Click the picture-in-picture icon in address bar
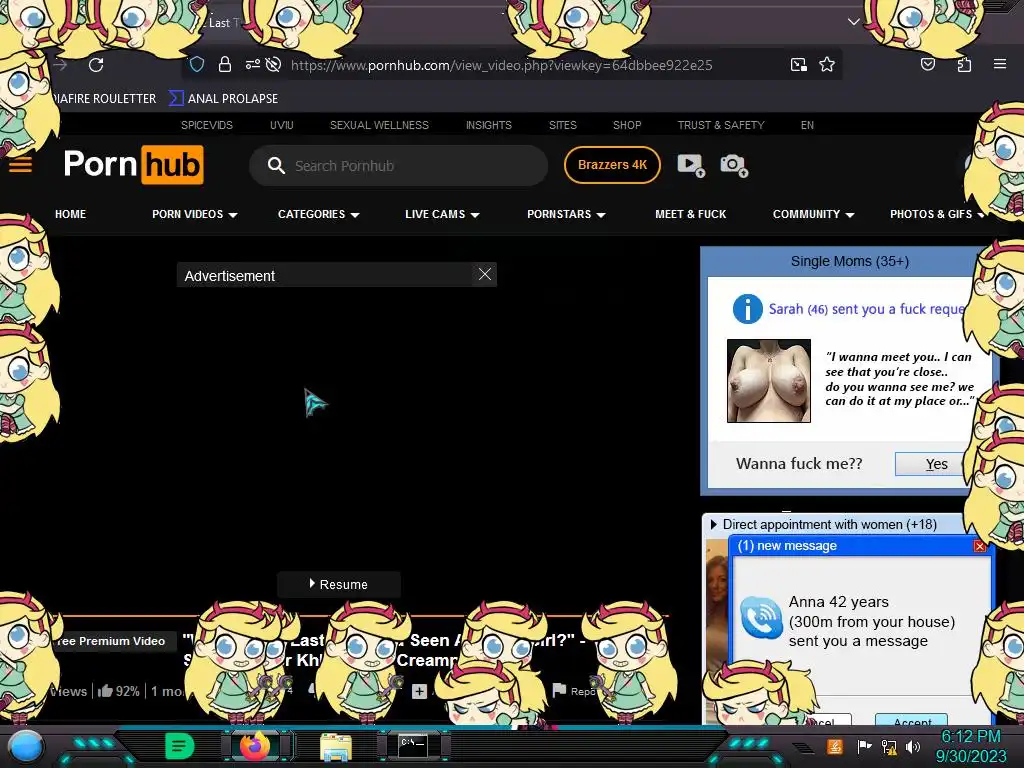Screen dimensions: 1024x768 tap(798, 64)
